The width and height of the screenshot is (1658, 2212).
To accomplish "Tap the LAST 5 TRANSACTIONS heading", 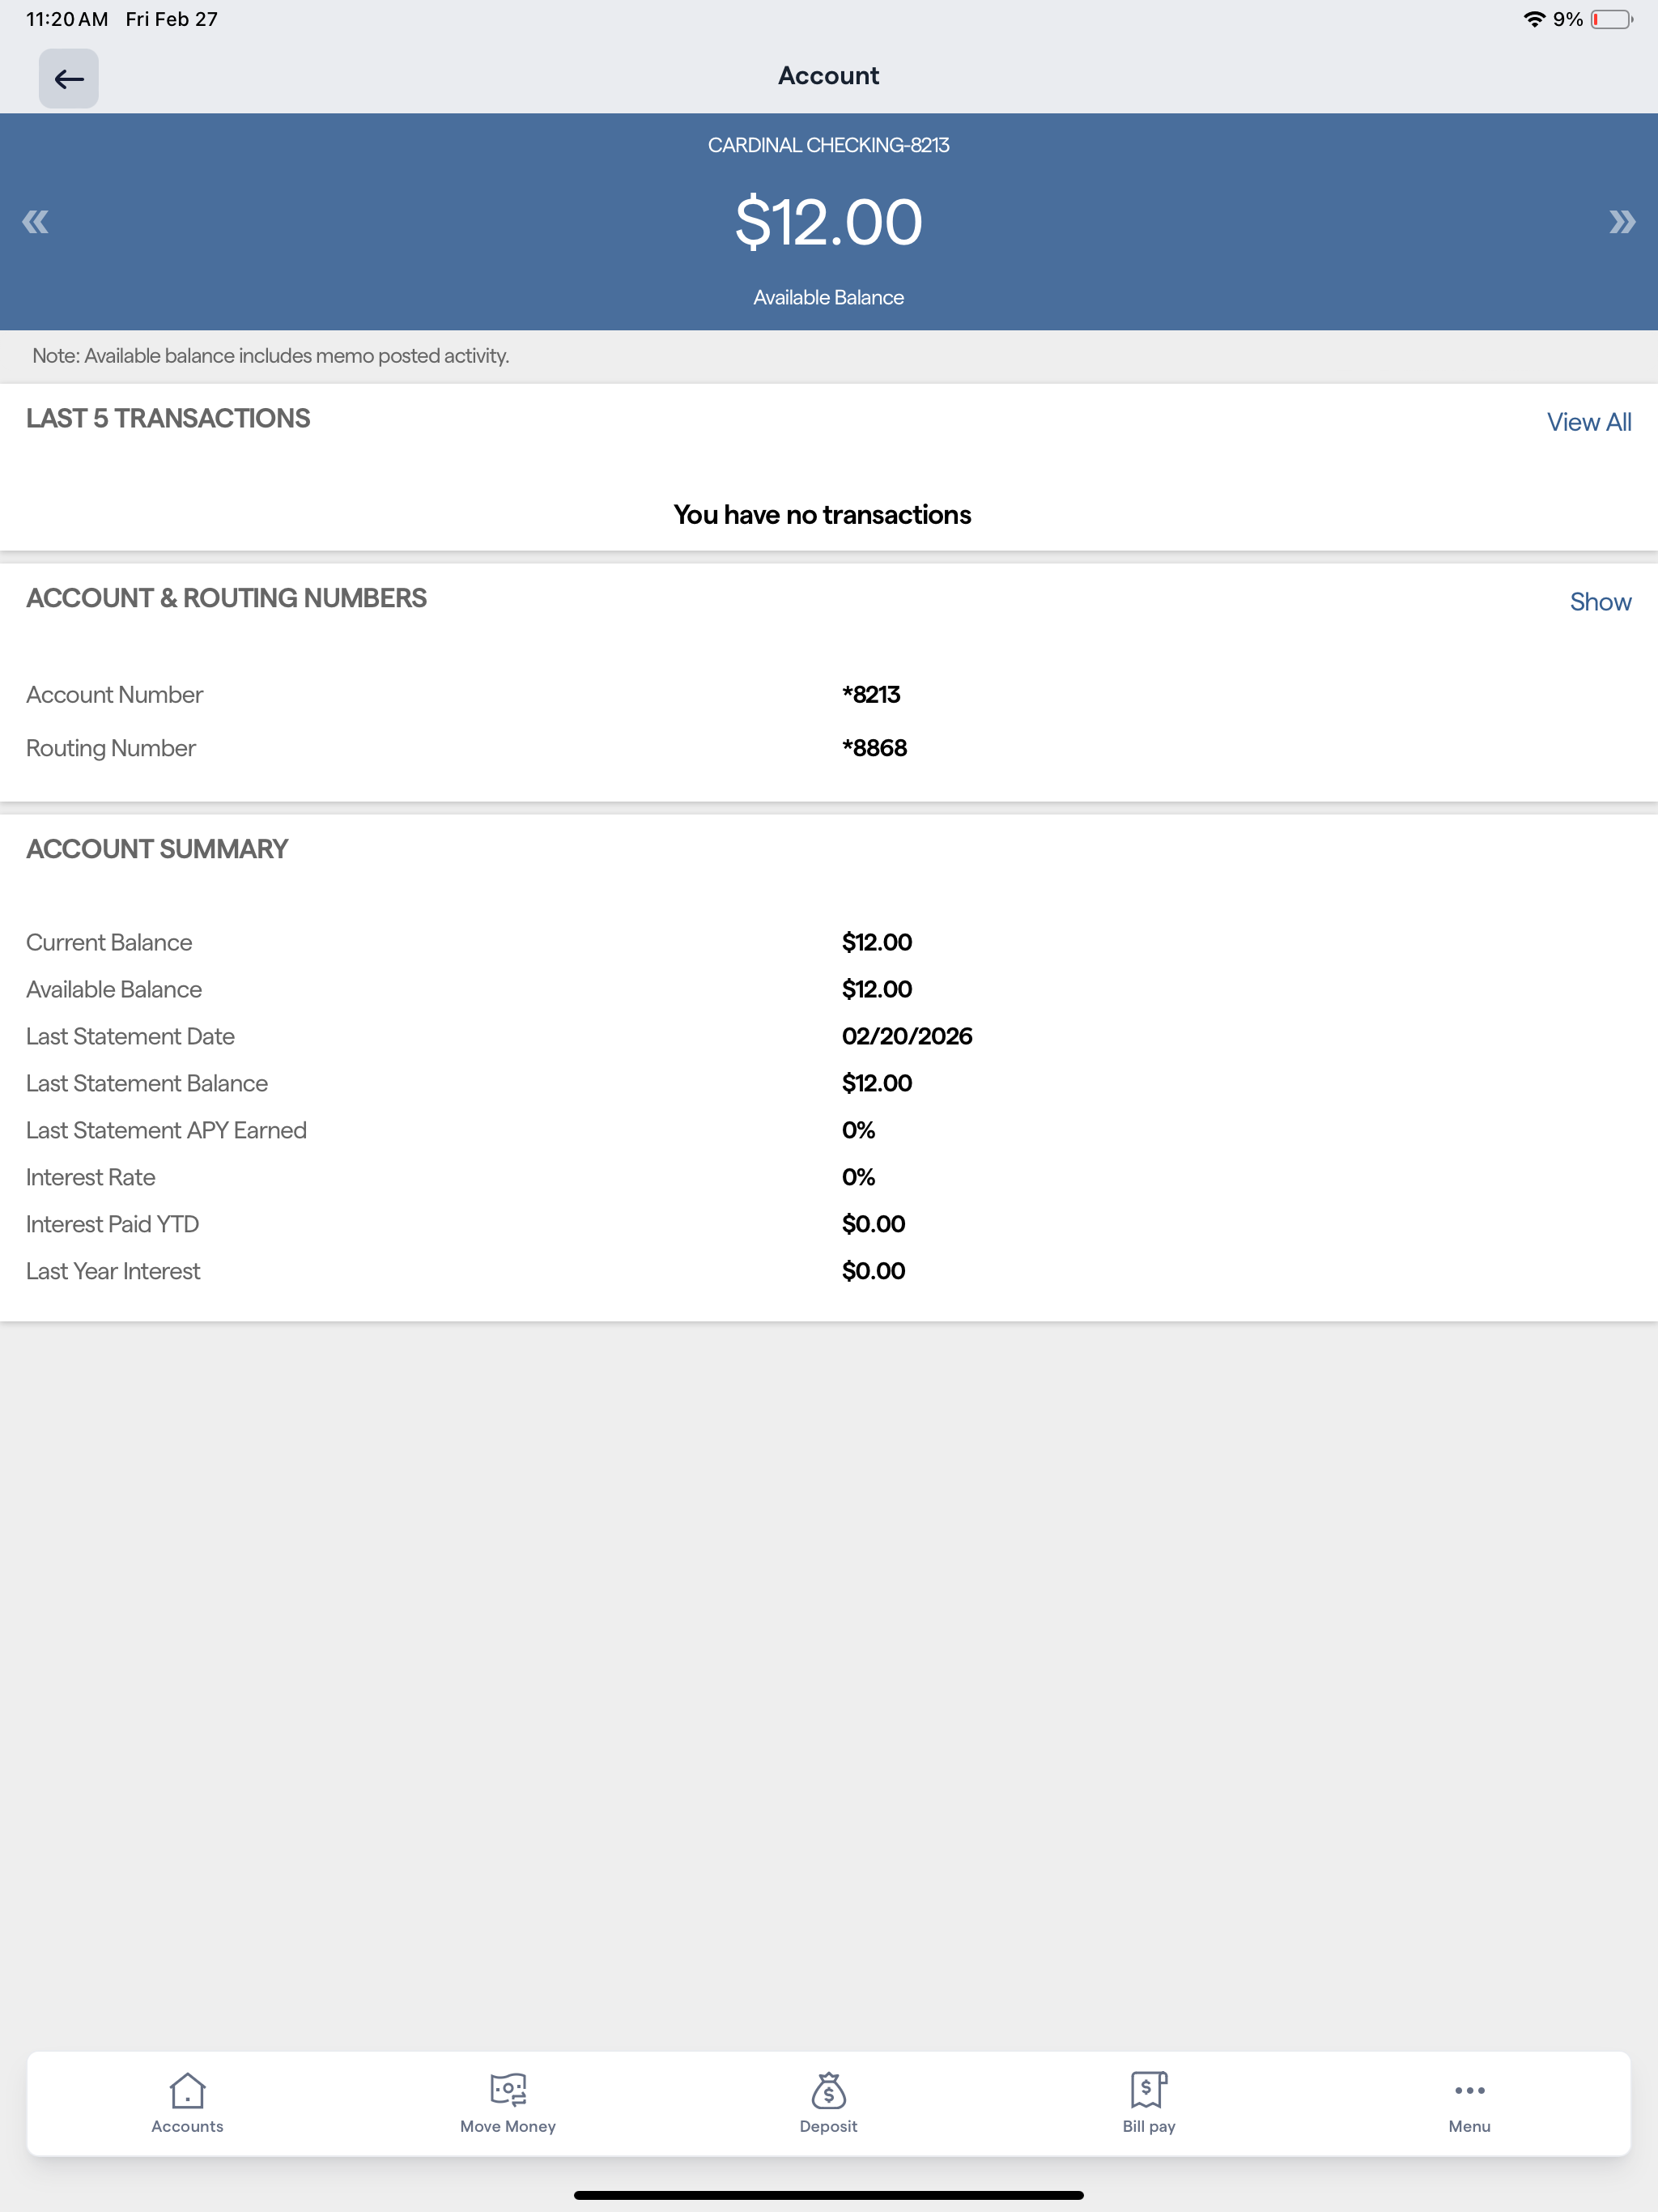I will pyautogui.click(x=168, y=418).
